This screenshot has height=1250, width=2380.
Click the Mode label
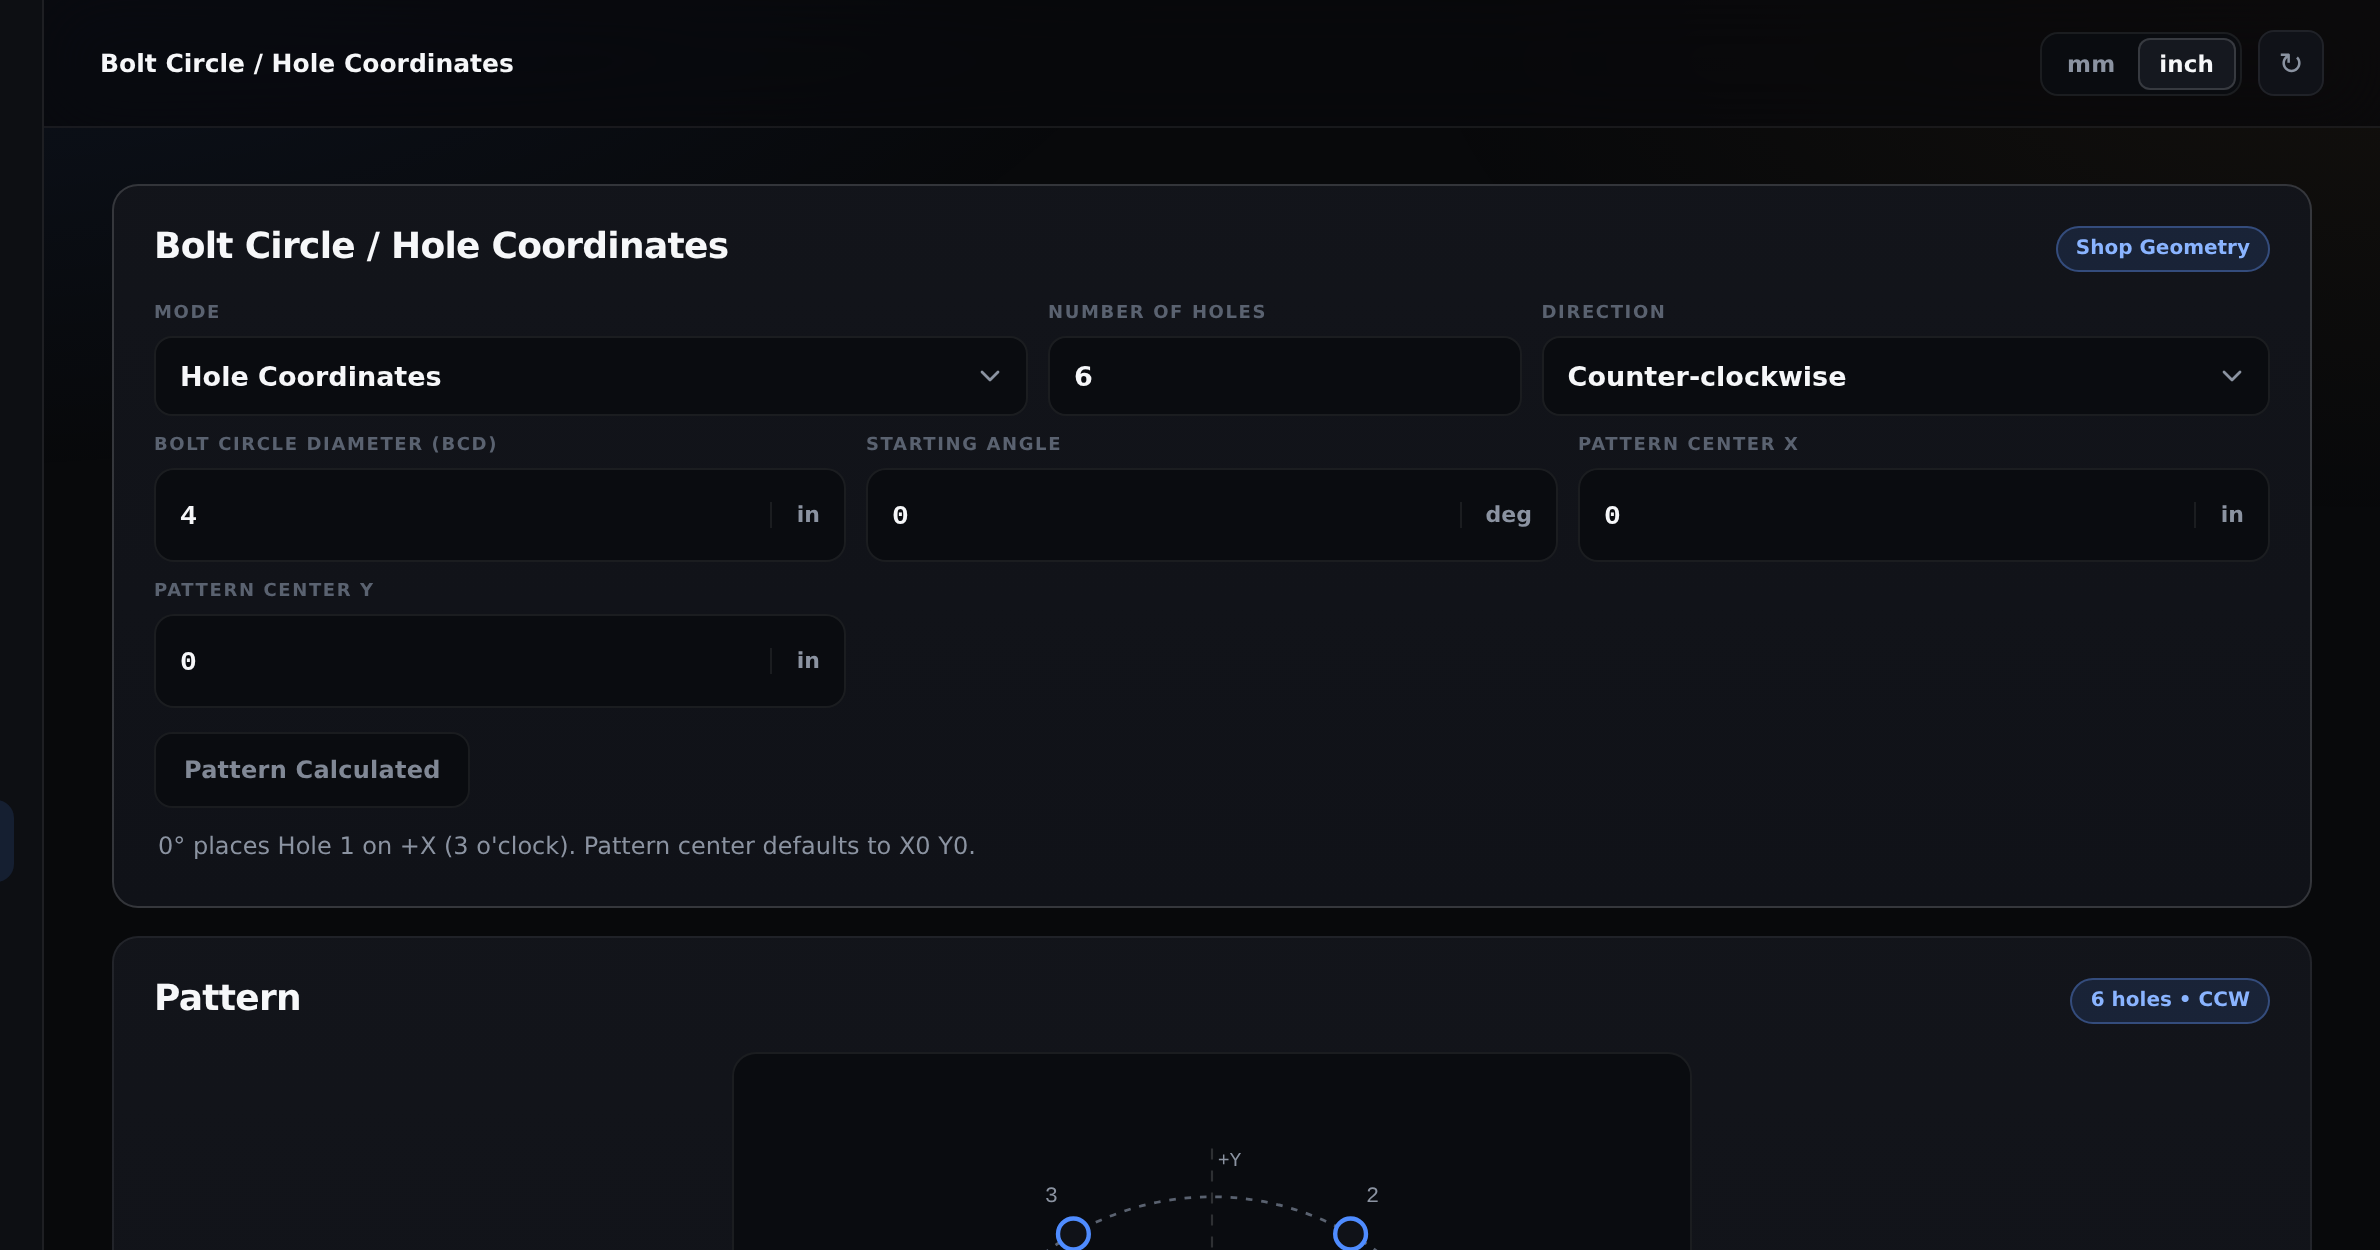coord(187,312)
